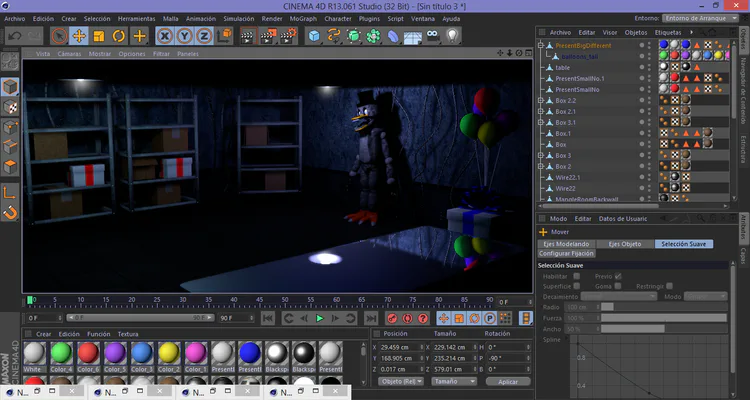This screenshot has width=750, height=400.
Task: Open the floor and environment icon
Action: point(413,36)
